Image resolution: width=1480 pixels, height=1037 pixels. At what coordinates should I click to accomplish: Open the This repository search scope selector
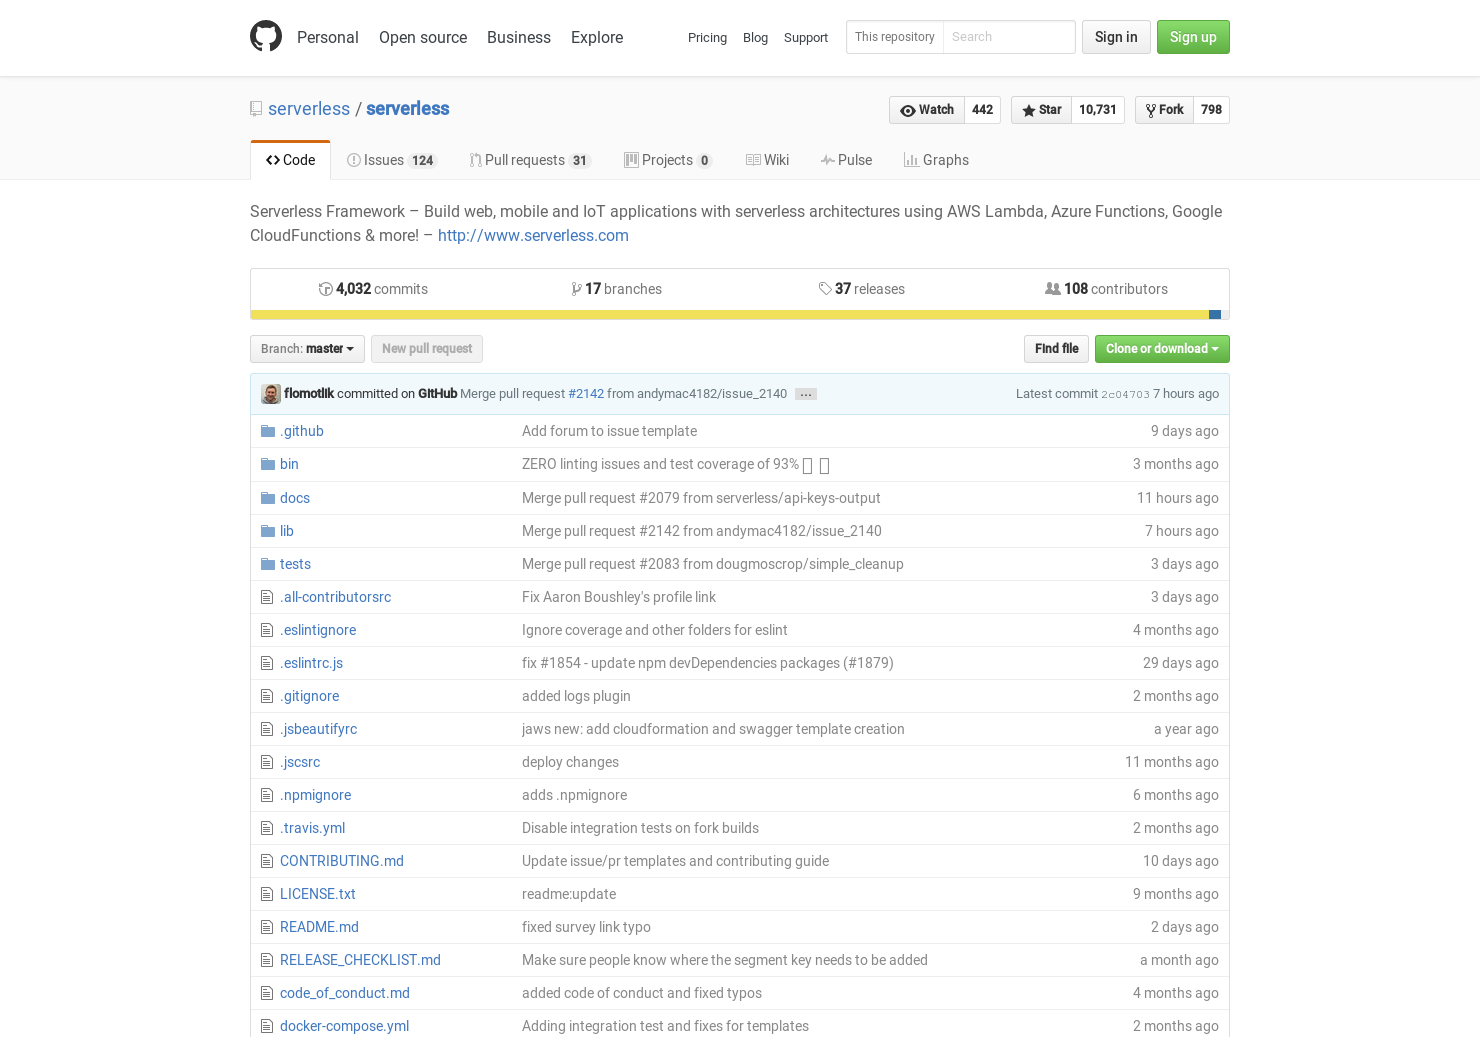click(895, 37)
